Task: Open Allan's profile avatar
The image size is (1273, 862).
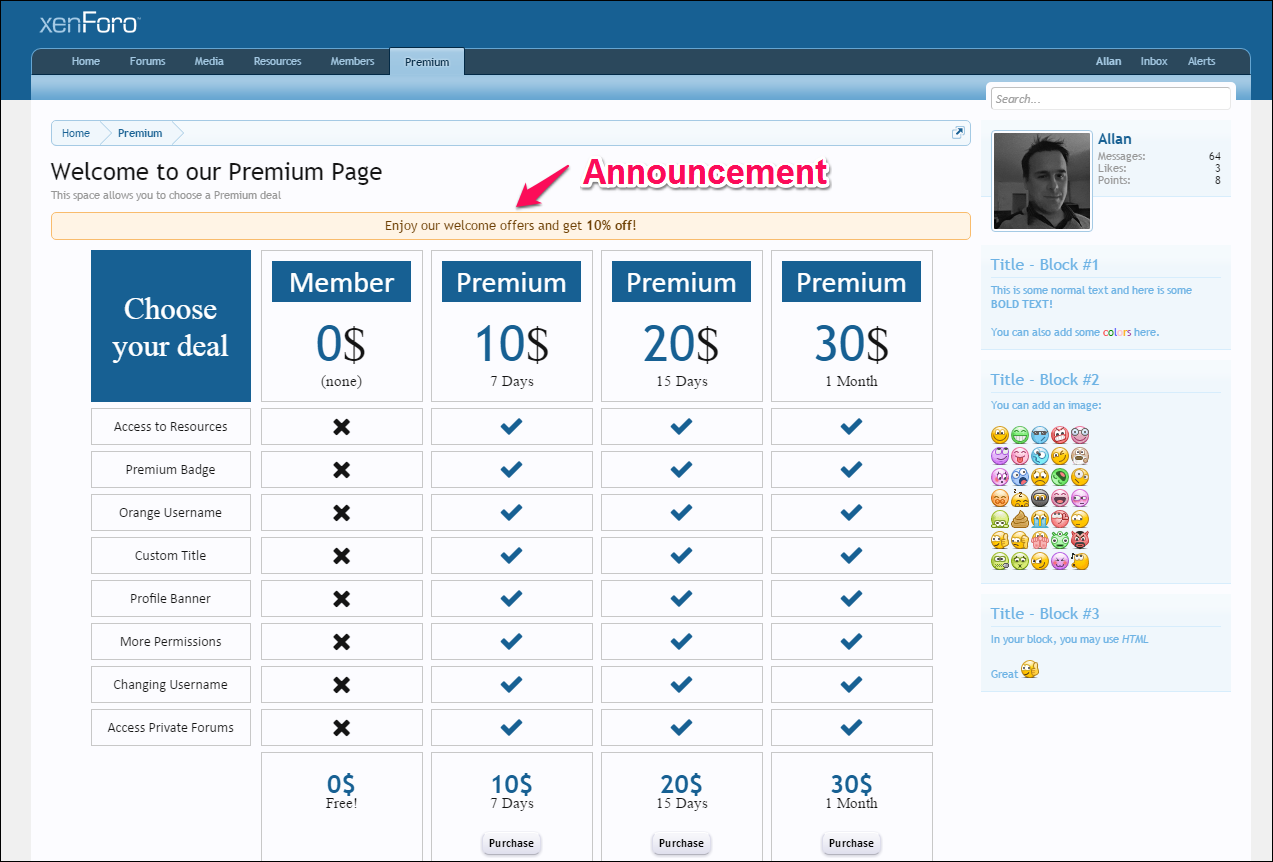Action: click(x=1042, y=181)
